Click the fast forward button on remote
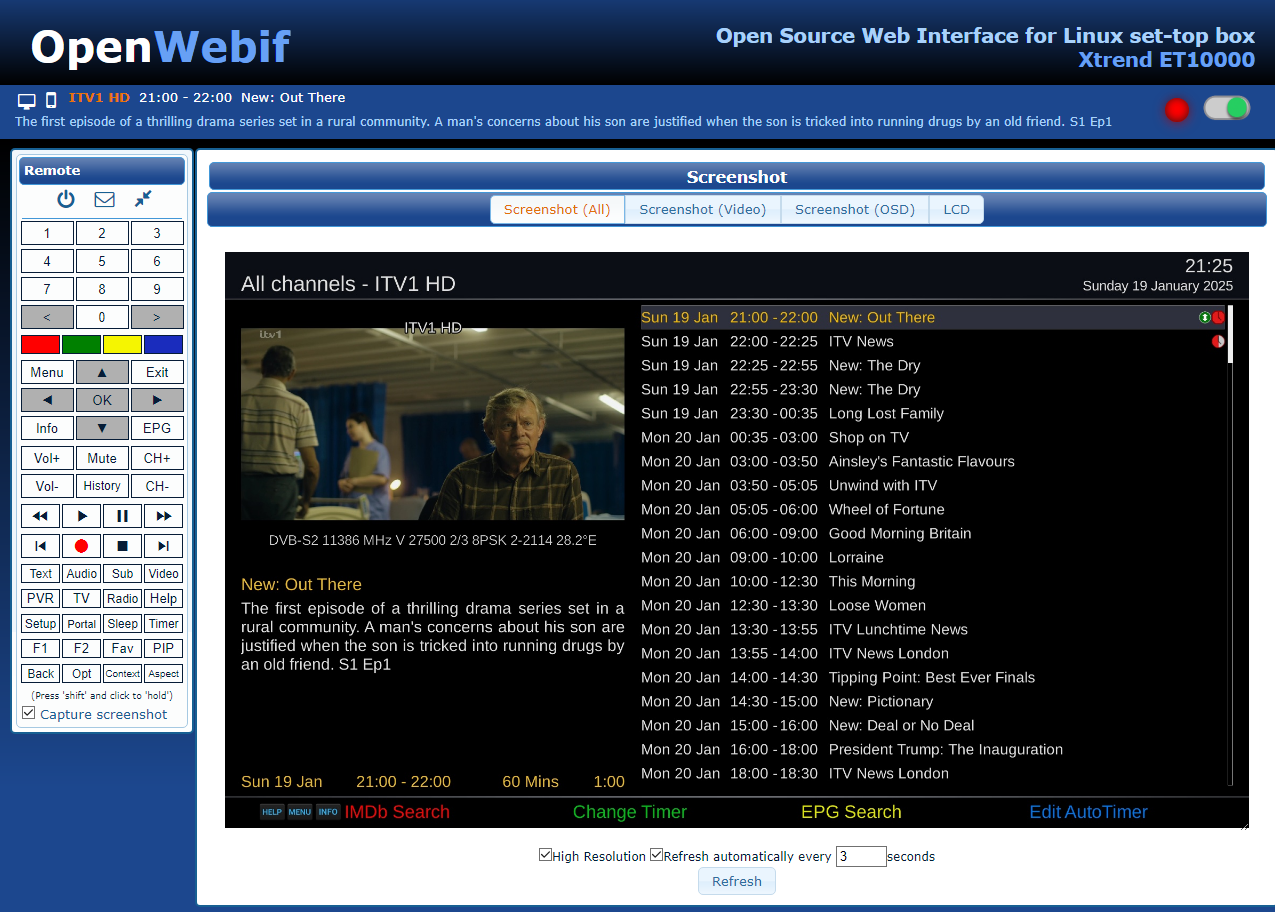 tap(163, 516)
